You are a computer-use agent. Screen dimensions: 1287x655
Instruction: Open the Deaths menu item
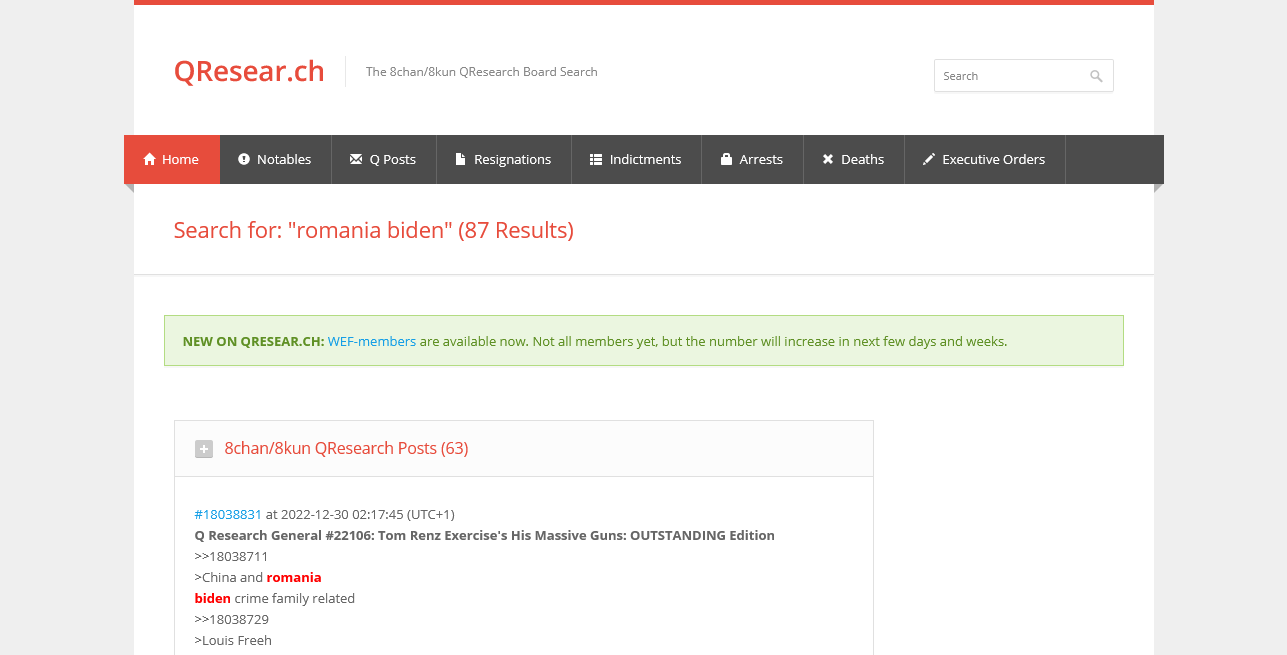(863, 159)
